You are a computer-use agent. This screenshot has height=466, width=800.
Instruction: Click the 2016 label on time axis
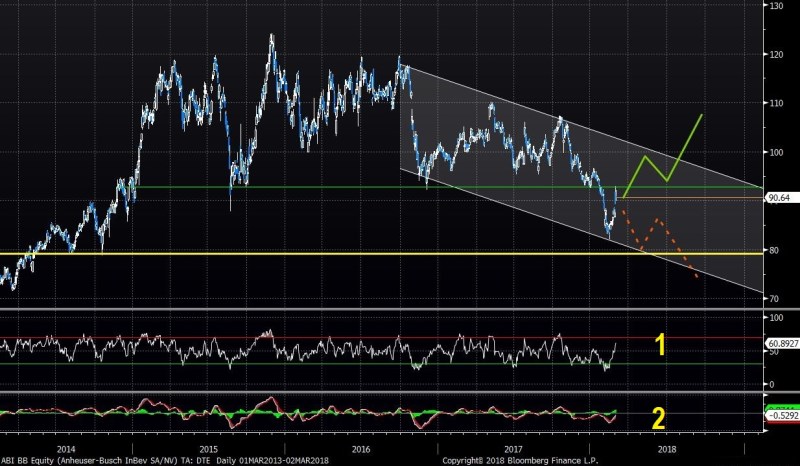pos(359,449)
